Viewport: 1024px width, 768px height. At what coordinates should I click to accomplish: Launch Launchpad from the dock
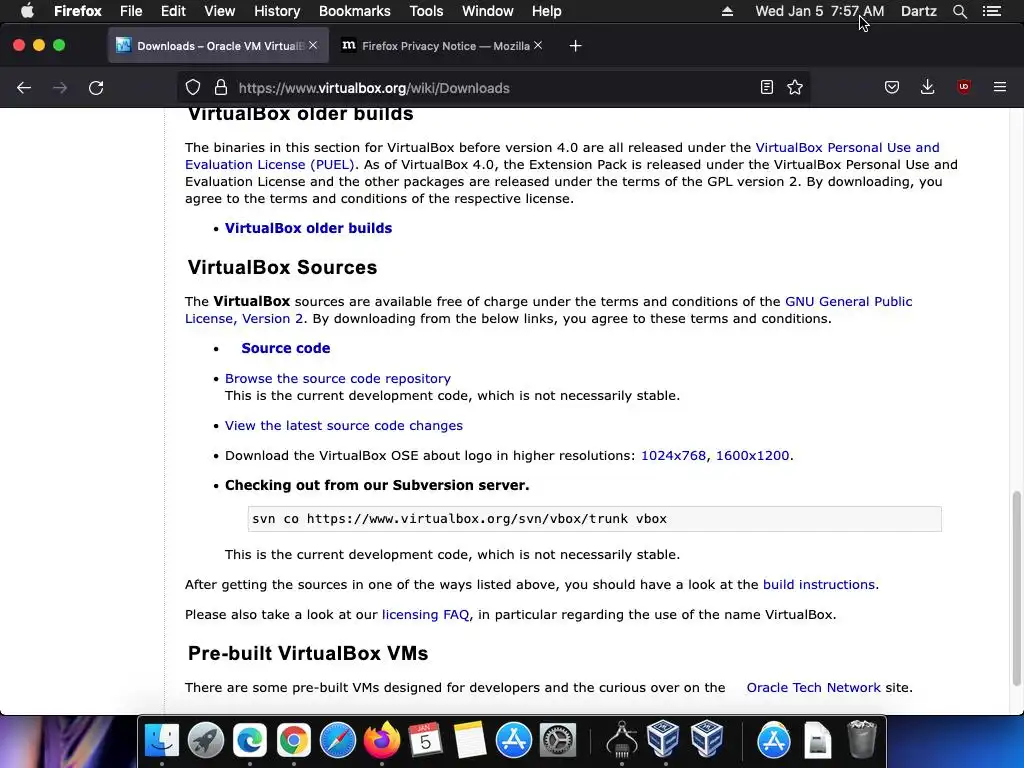pos(206,740)
